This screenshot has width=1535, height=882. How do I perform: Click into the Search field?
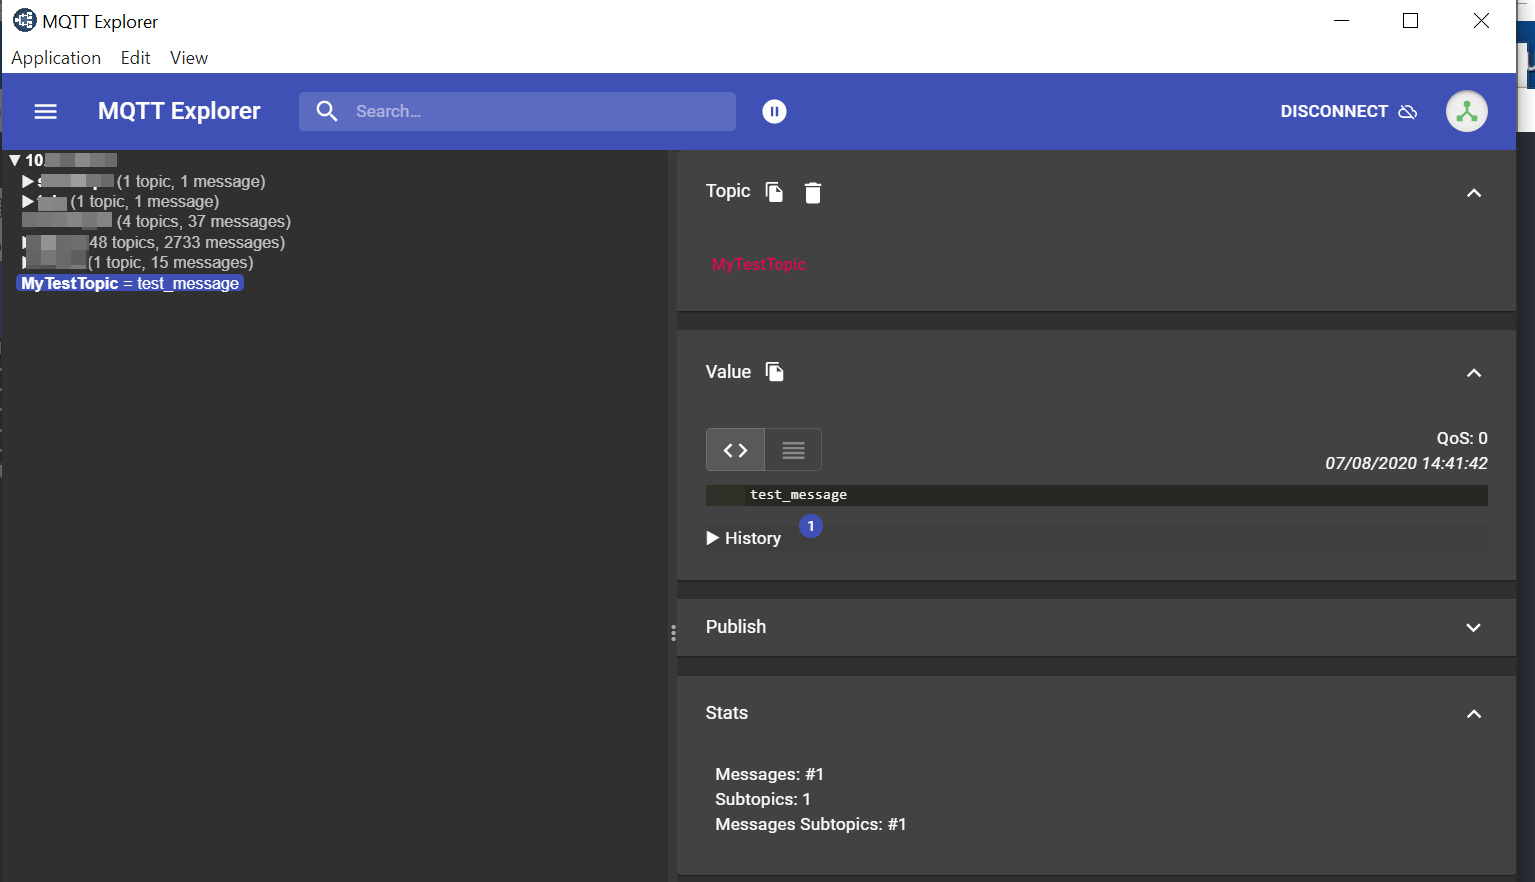coord(540,112)
